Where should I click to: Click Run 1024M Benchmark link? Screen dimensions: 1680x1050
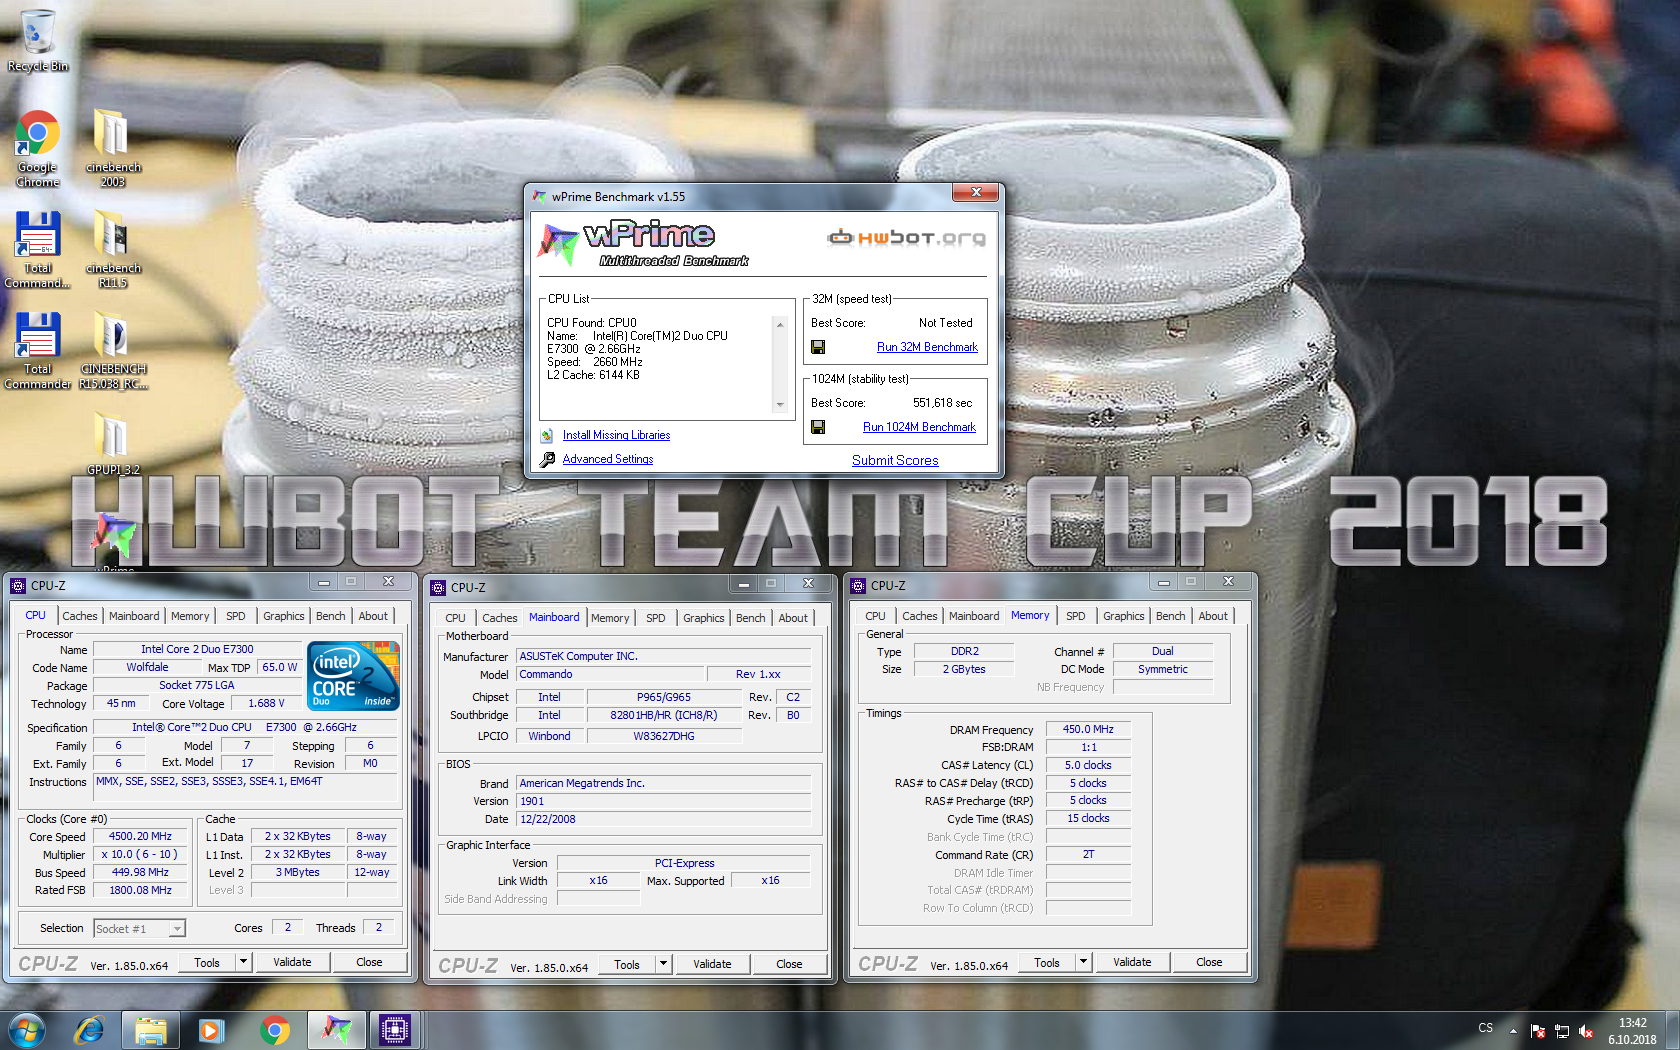[919, 427]
